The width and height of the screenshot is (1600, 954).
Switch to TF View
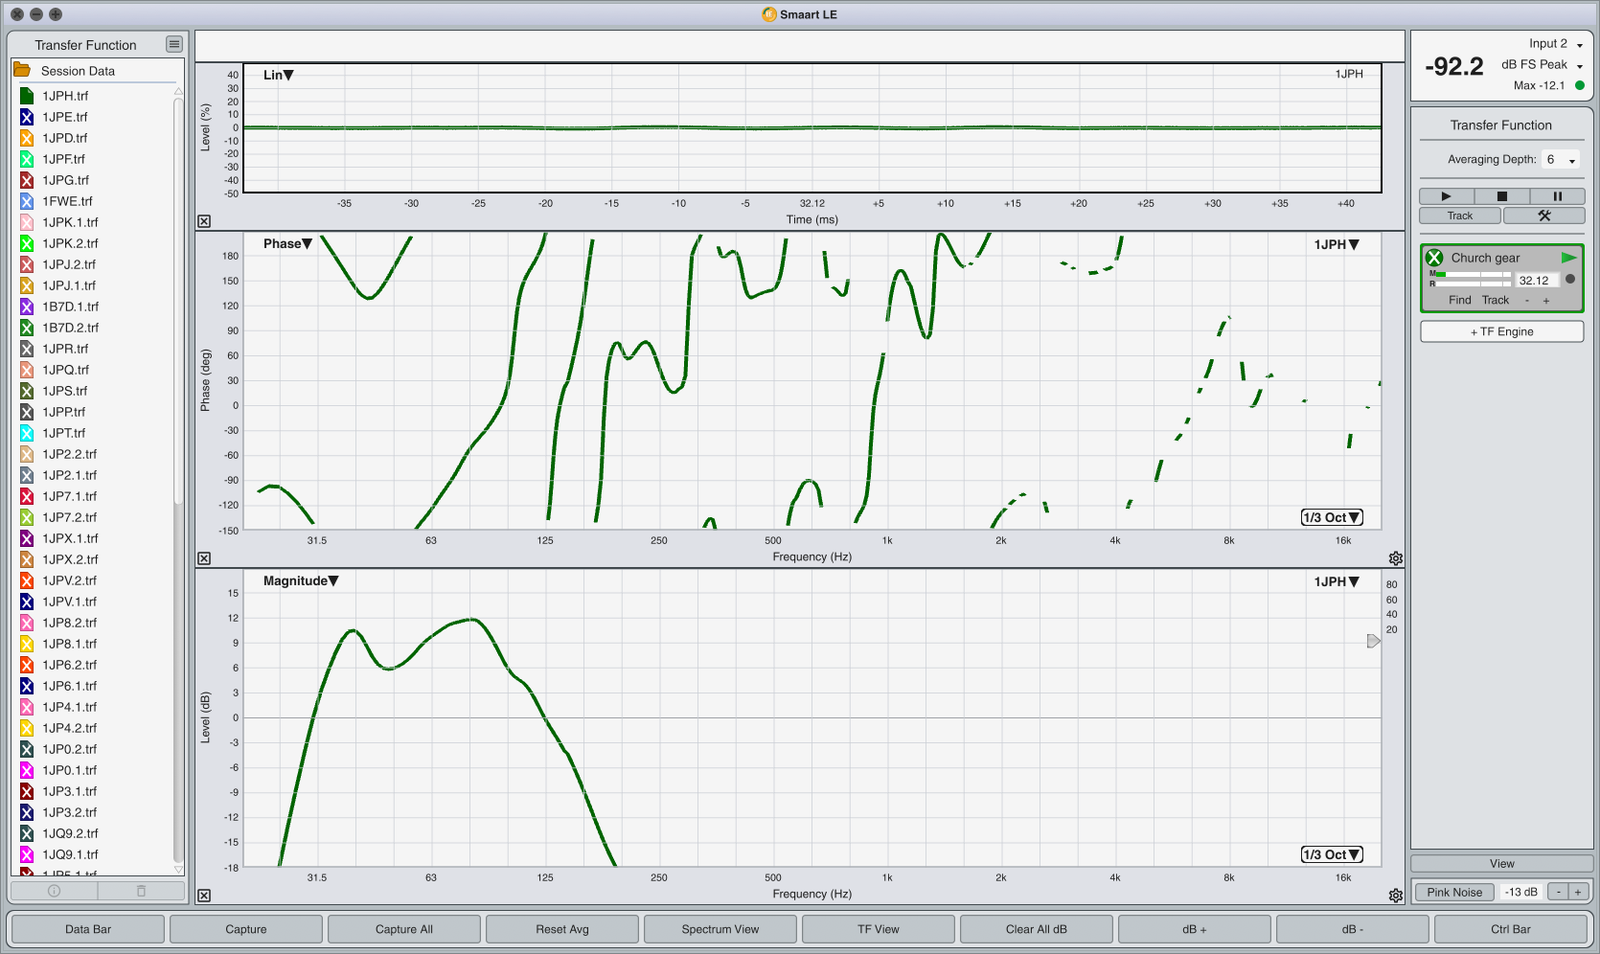(x=878, y=929)
